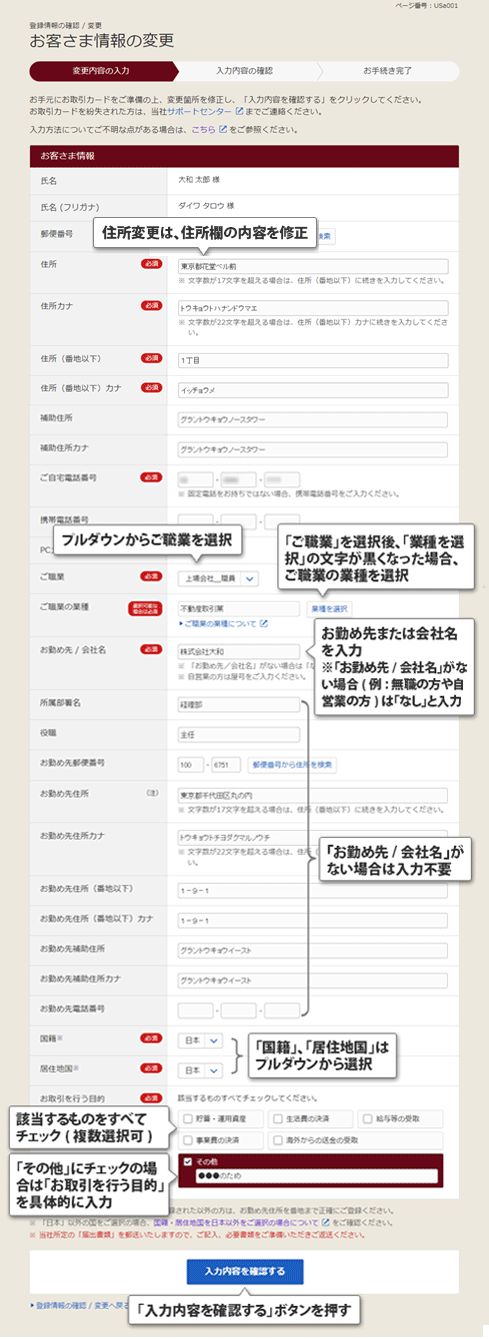This screenshot has height=1339, width=489.
Task: Click the 入力内容を確認する button
Action: pos(245,1272)
